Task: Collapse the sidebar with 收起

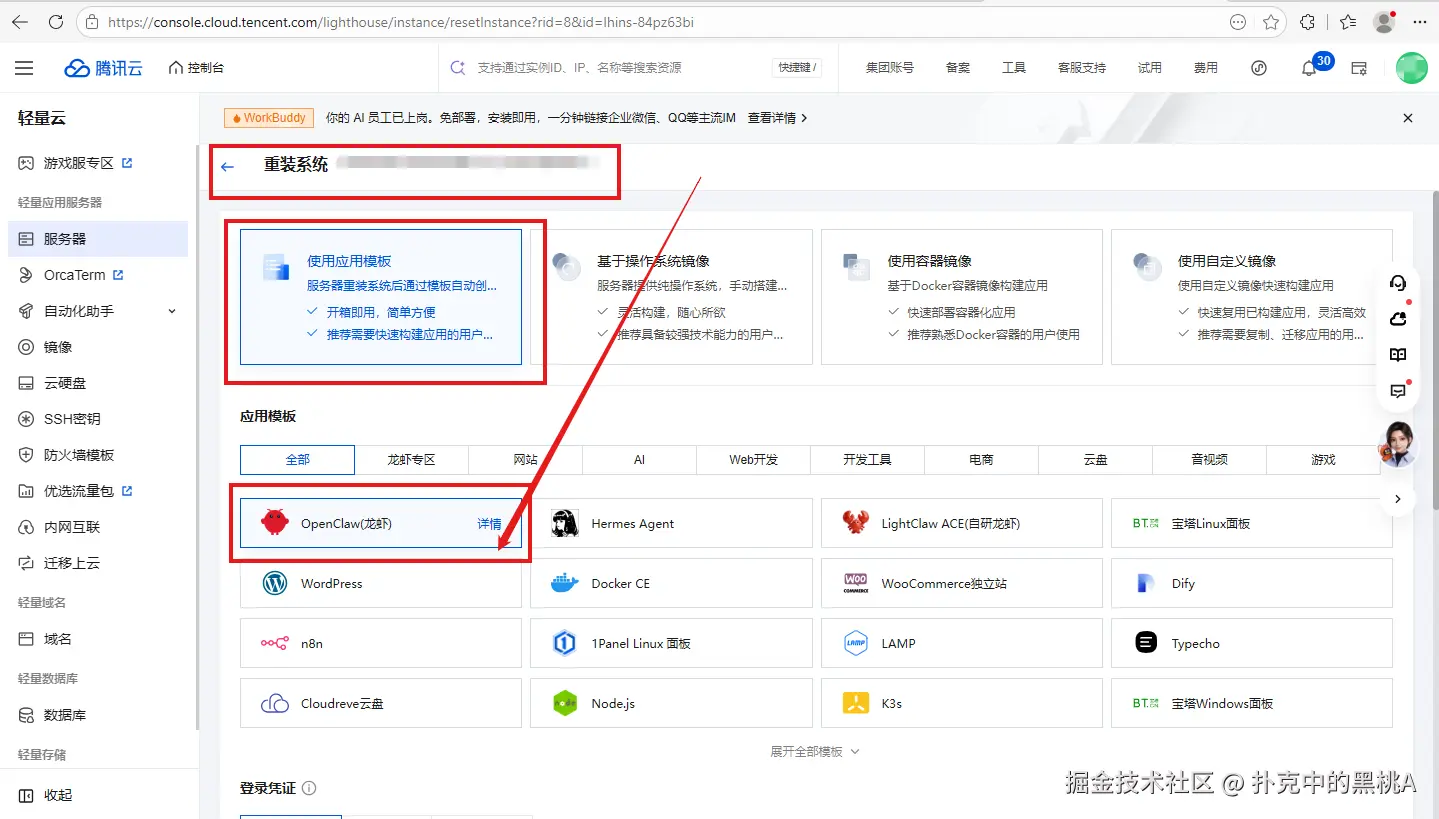Action: (x=46, y=795)
